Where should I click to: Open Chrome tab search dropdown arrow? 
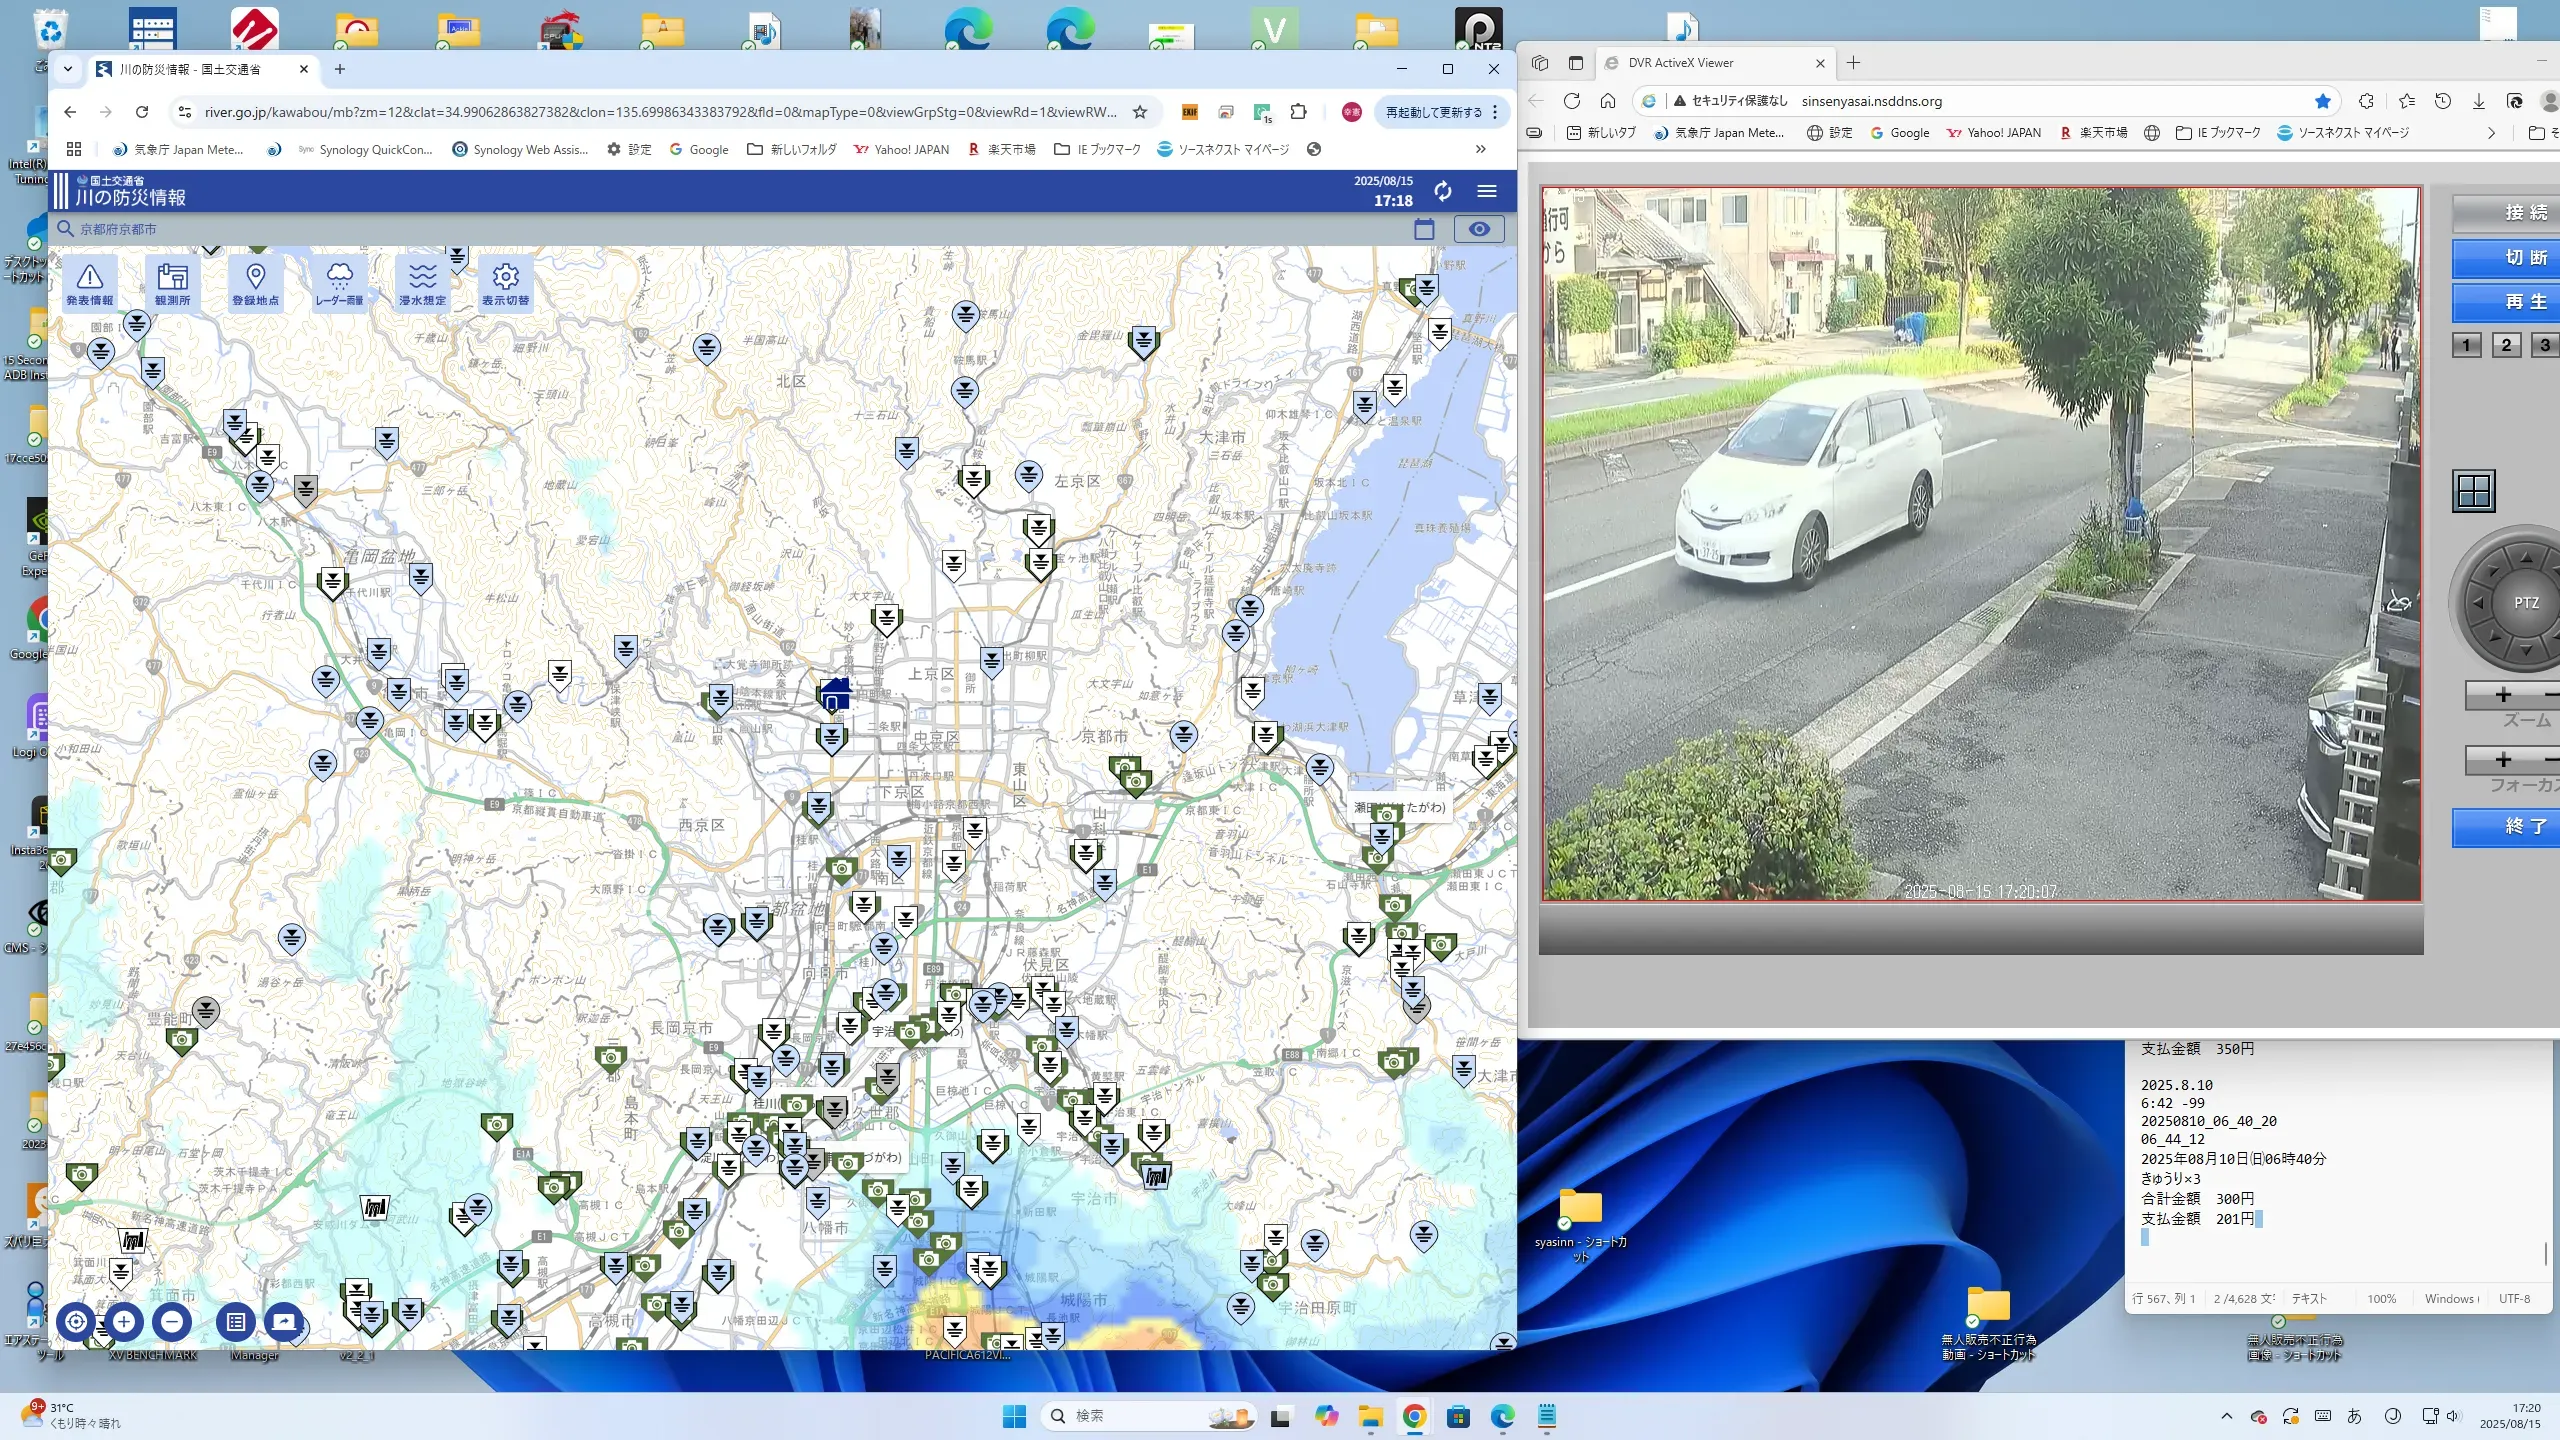point(68,69)
